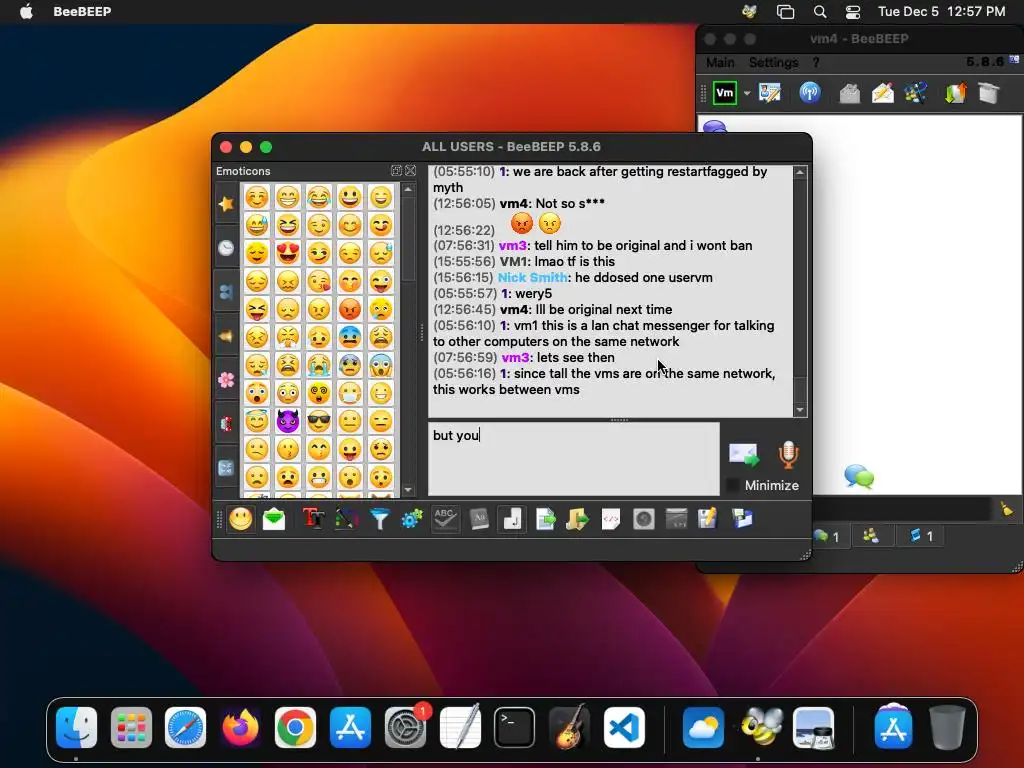This screenshot has height=768, width=1024.
Task: Open the BeeBEEP menu in the menu bar
Action: tap(82, 11)
